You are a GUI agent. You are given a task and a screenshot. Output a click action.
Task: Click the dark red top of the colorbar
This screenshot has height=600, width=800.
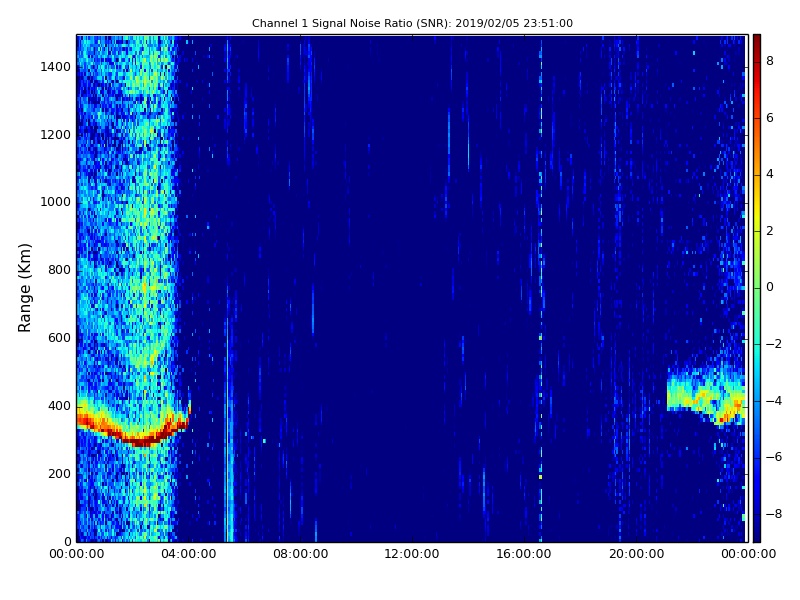(x=757, y=43)
